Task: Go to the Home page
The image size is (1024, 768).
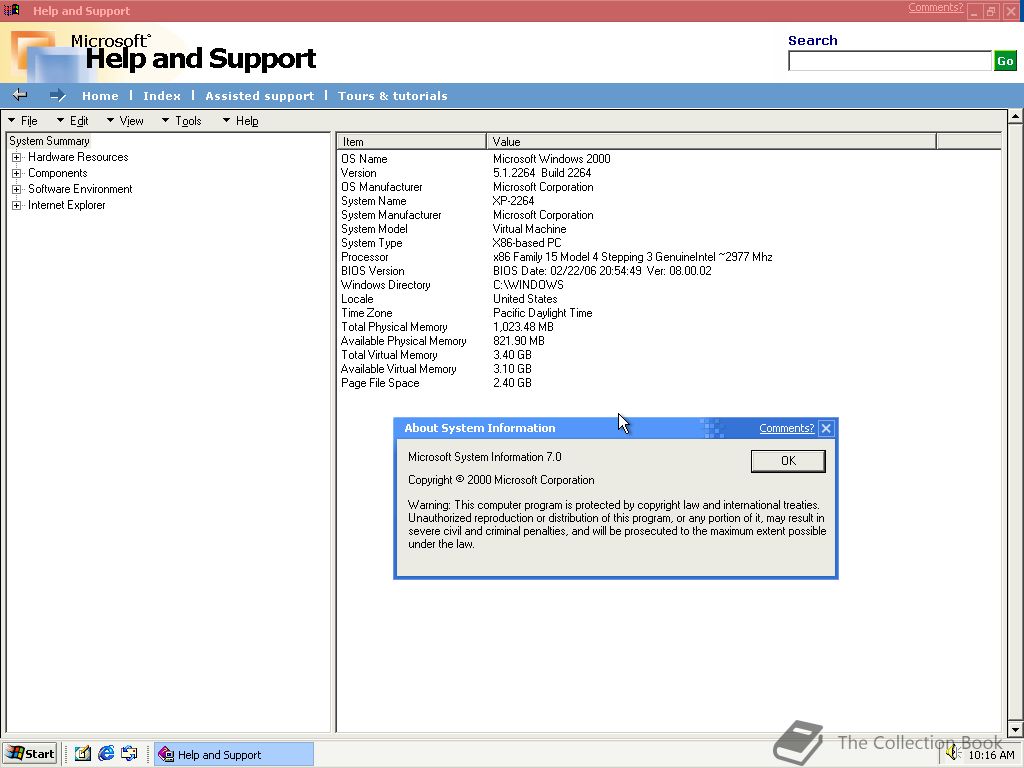Action: pos(100,96)
